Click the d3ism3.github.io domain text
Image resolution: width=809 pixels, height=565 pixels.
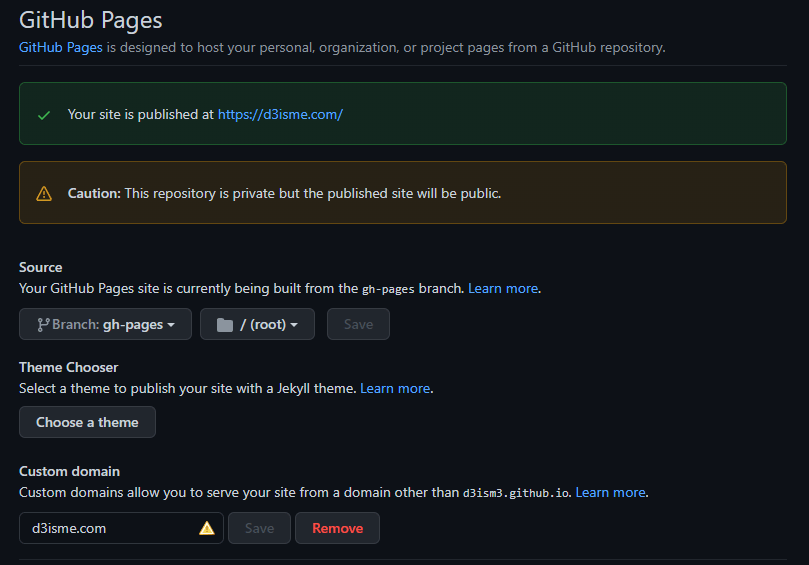coord(515,493)
